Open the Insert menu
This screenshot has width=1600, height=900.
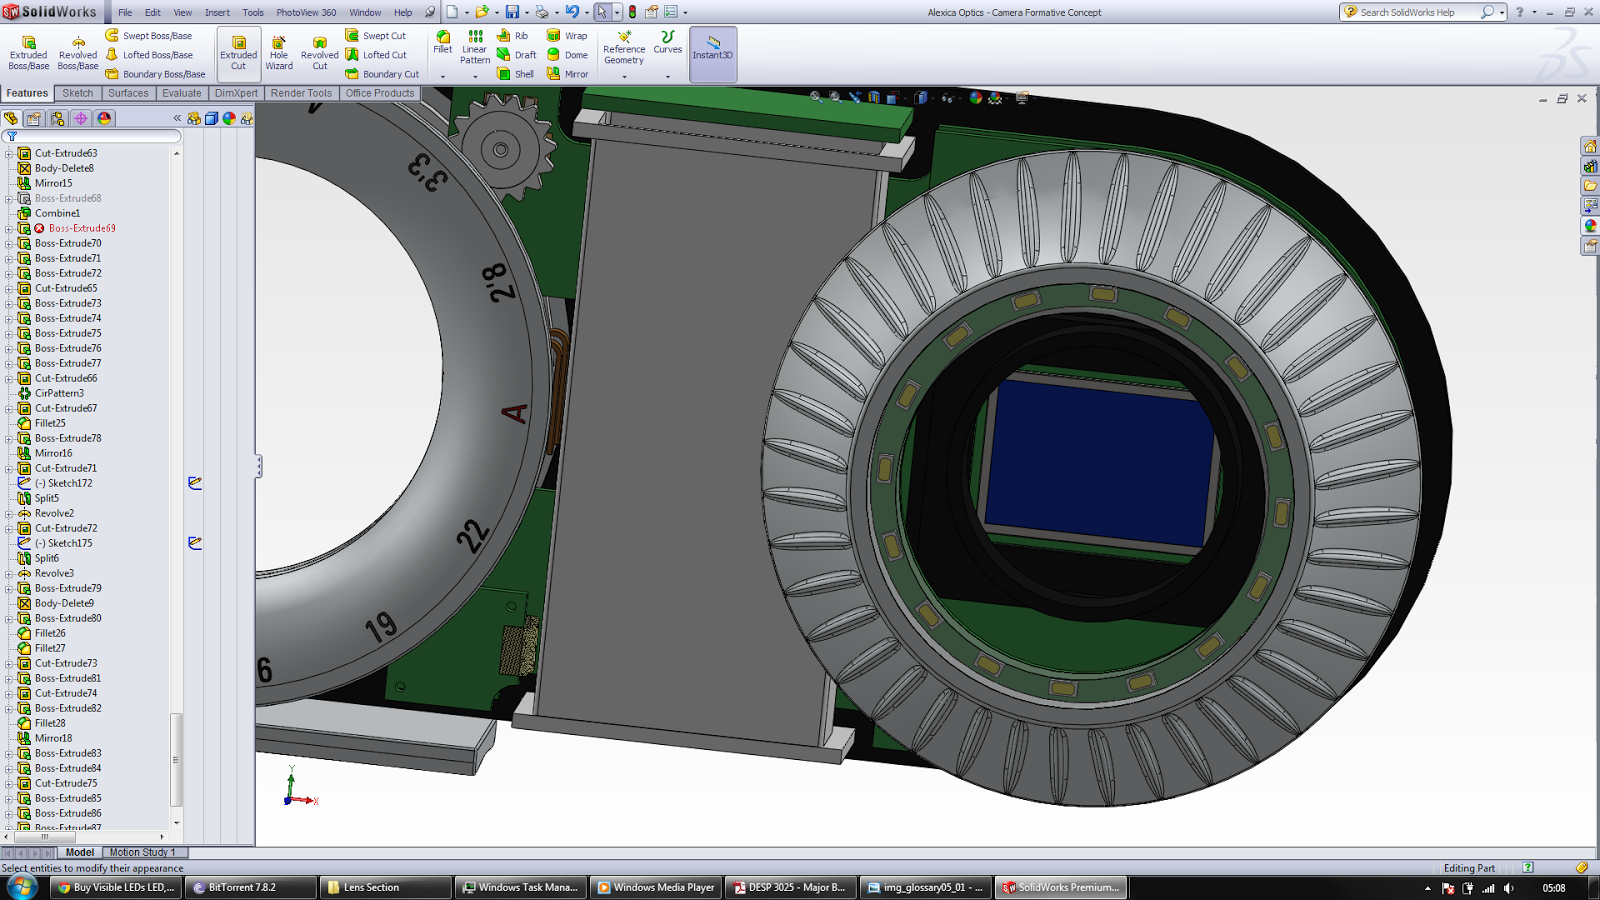[x=217, y=13]
